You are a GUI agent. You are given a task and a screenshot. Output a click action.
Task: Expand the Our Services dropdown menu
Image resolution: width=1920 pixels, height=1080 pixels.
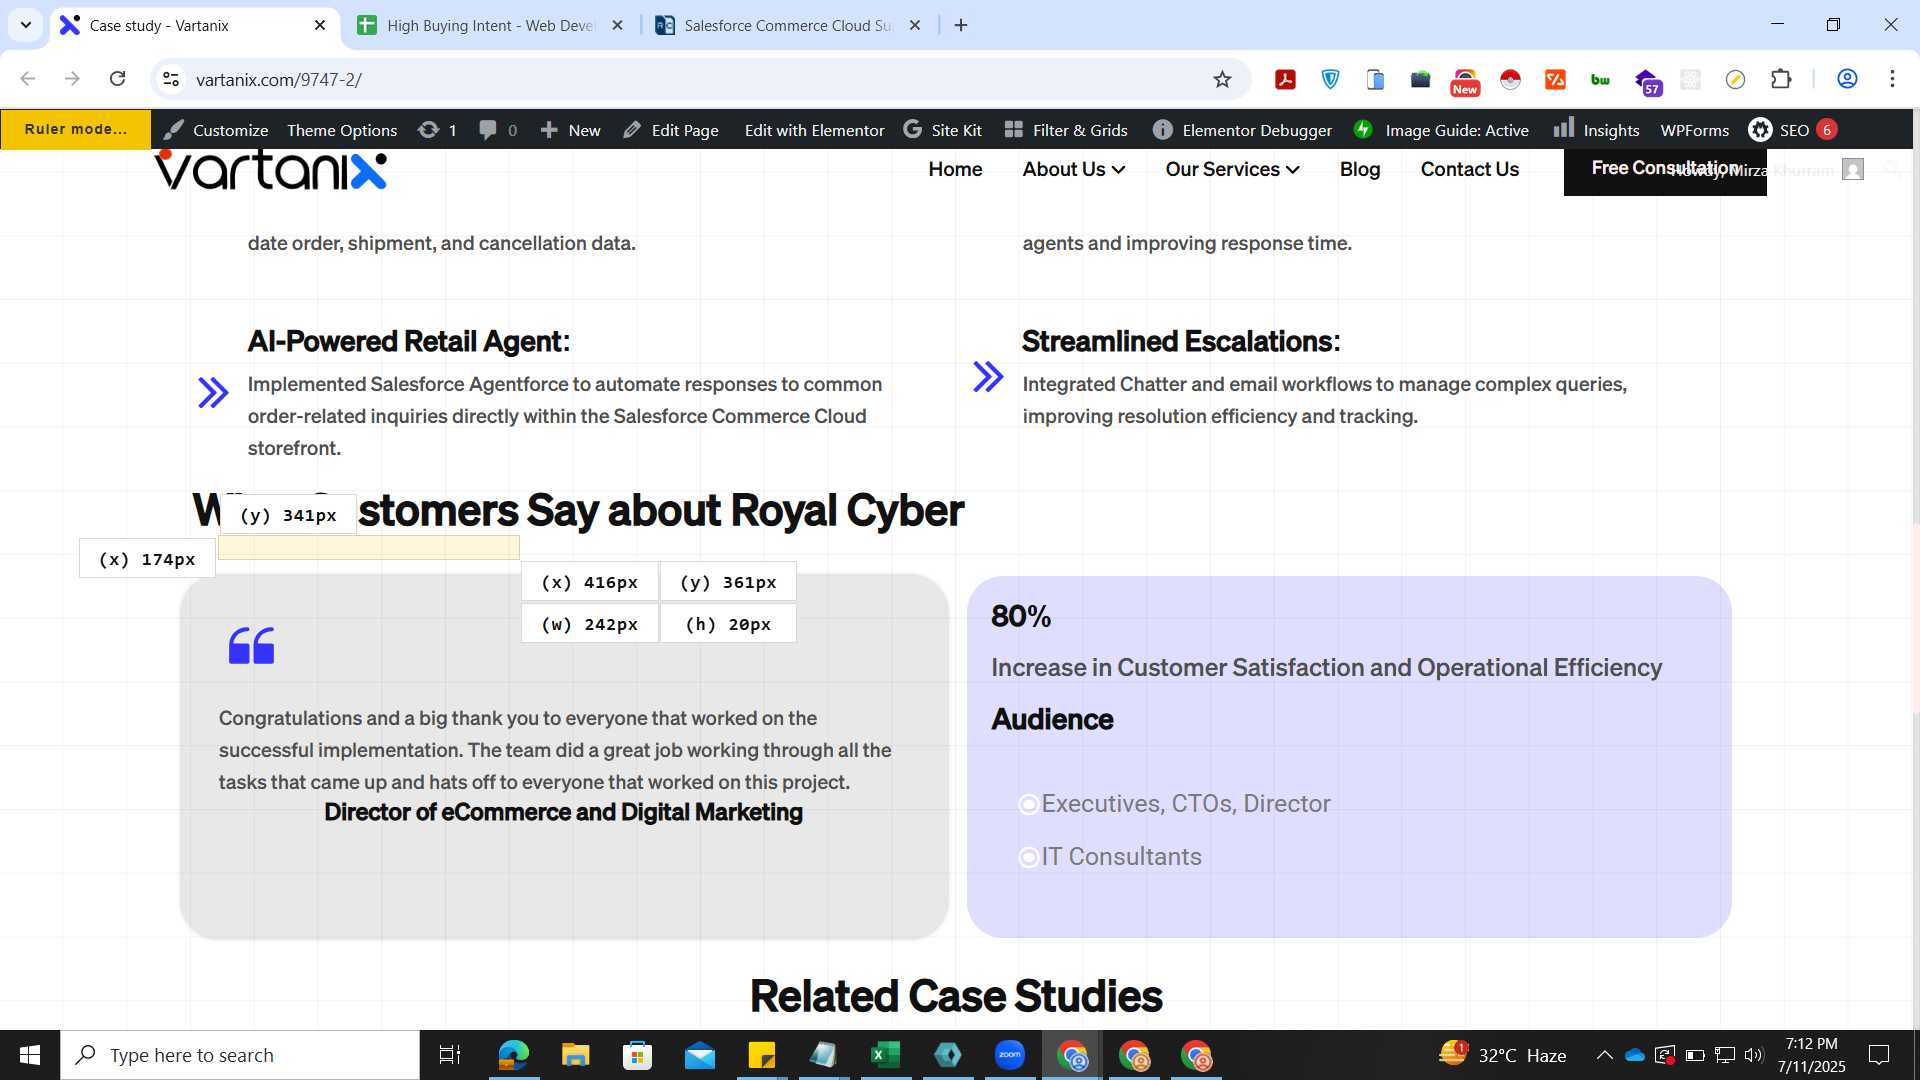[x=1232, y=169]
